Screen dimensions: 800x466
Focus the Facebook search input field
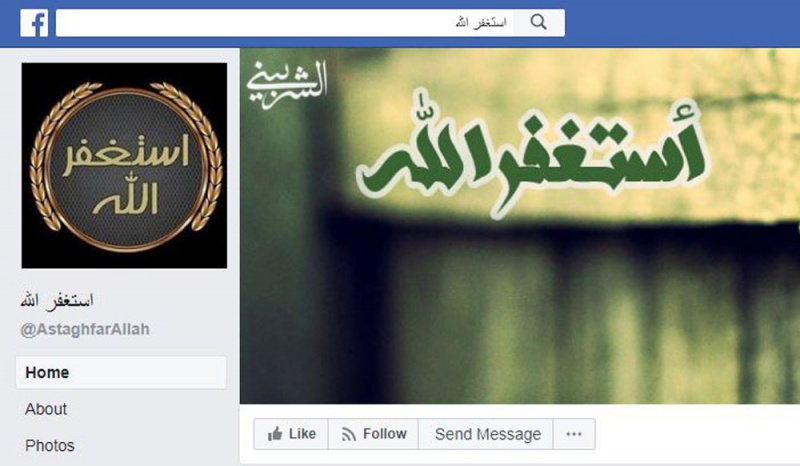pos(285,23)
